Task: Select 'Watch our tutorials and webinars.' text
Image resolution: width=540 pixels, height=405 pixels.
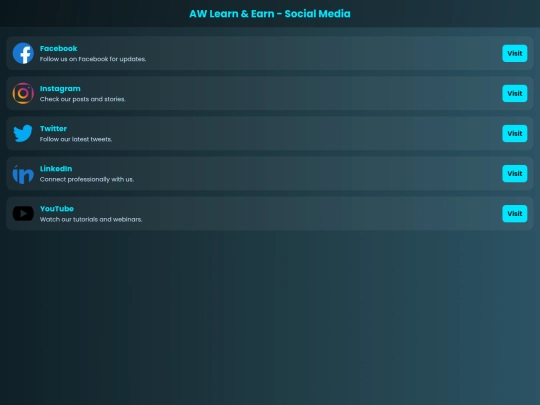Action: (91, 219)
